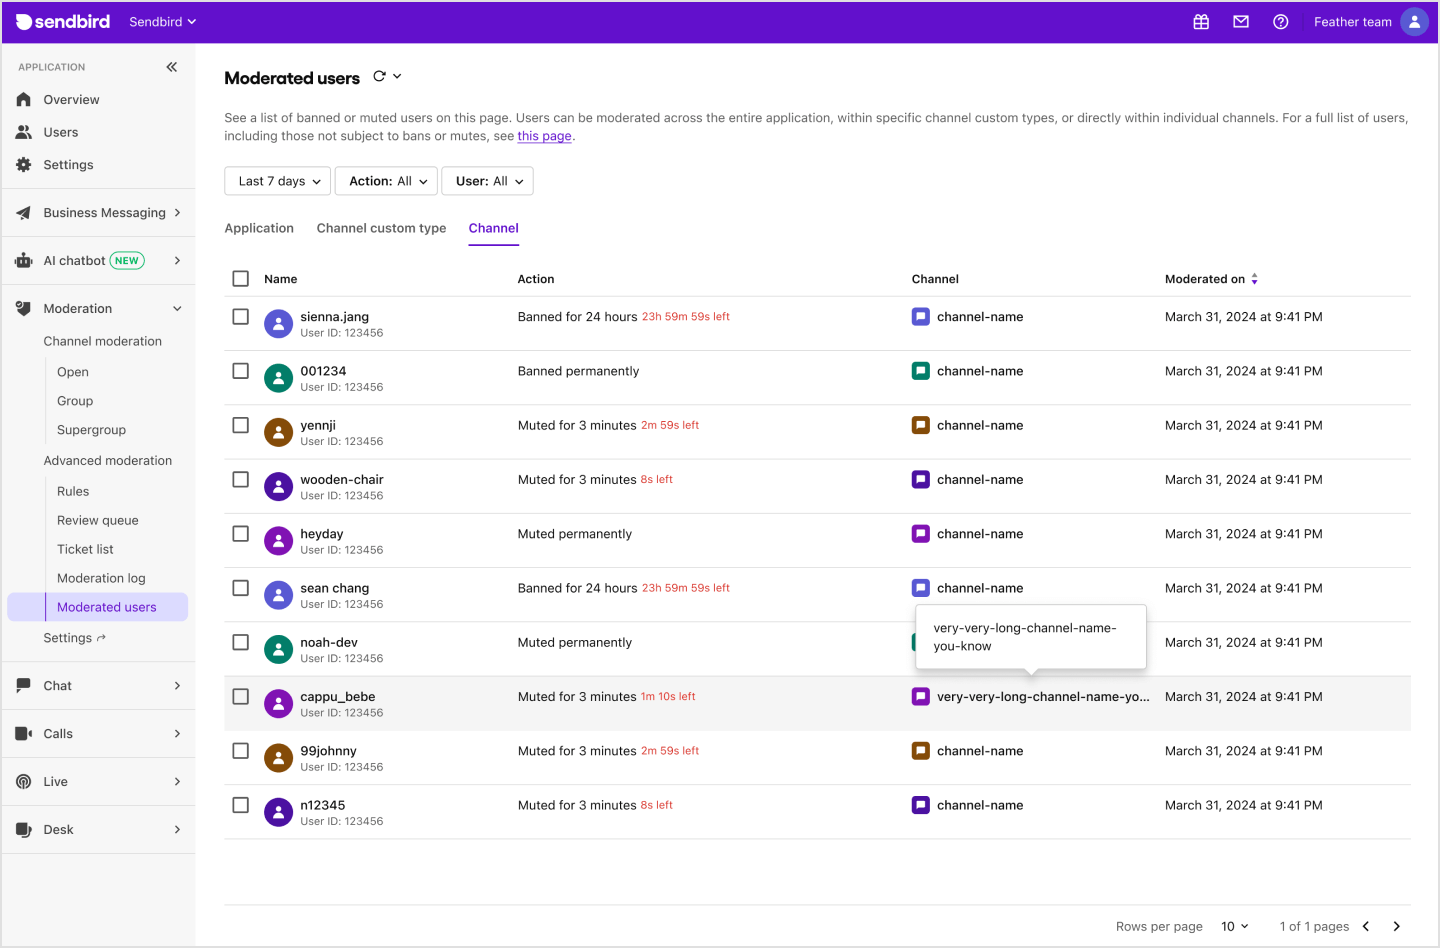Screen dimensions: 1440x948
Task: Click cappu_bebe's user avatar
Action: 278,704
